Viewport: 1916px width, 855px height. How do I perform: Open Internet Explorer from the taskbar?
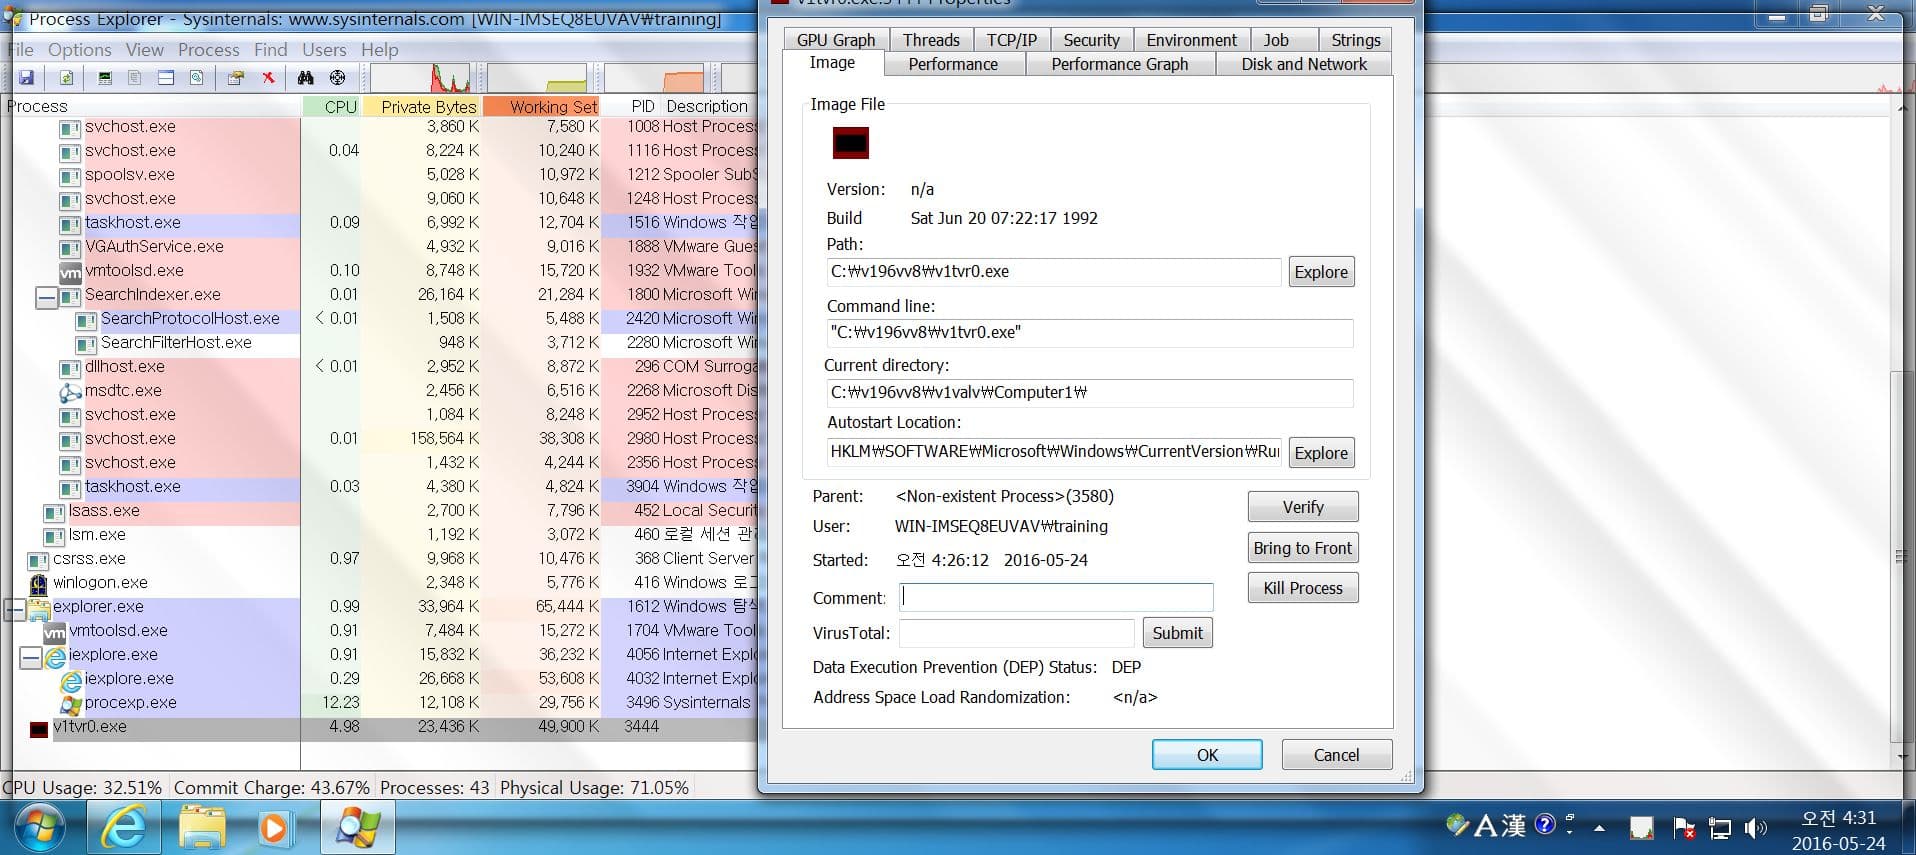point(124,828)
